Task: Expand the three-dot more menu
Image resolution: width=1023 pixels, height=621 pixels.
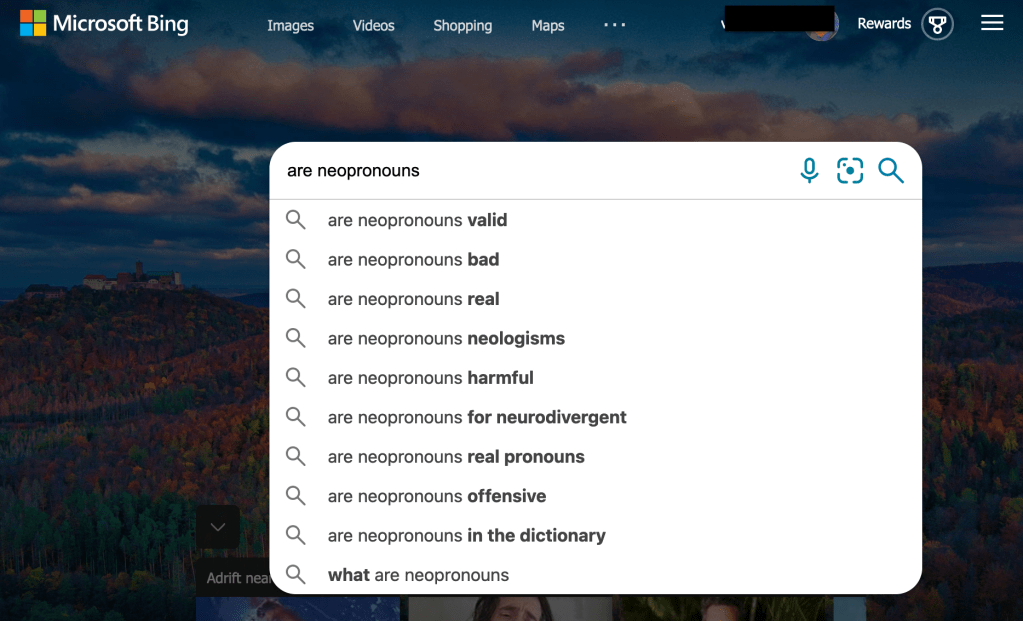Action: point(614,25)
